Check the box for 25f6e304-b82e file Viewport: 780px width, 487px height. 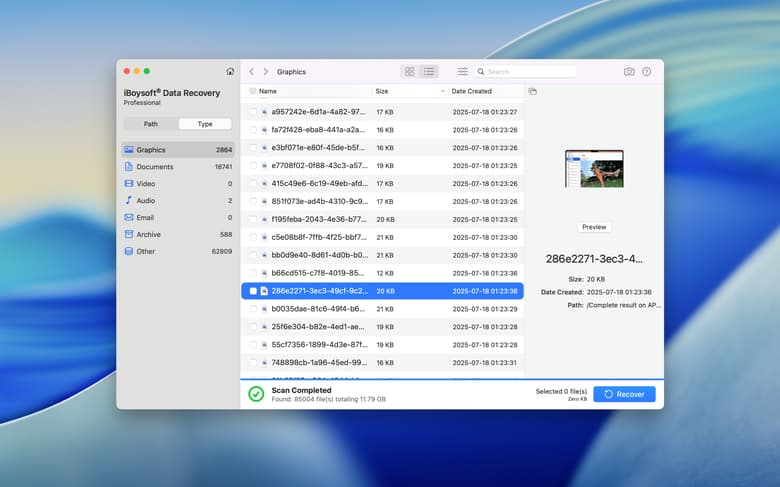point(253,327)
